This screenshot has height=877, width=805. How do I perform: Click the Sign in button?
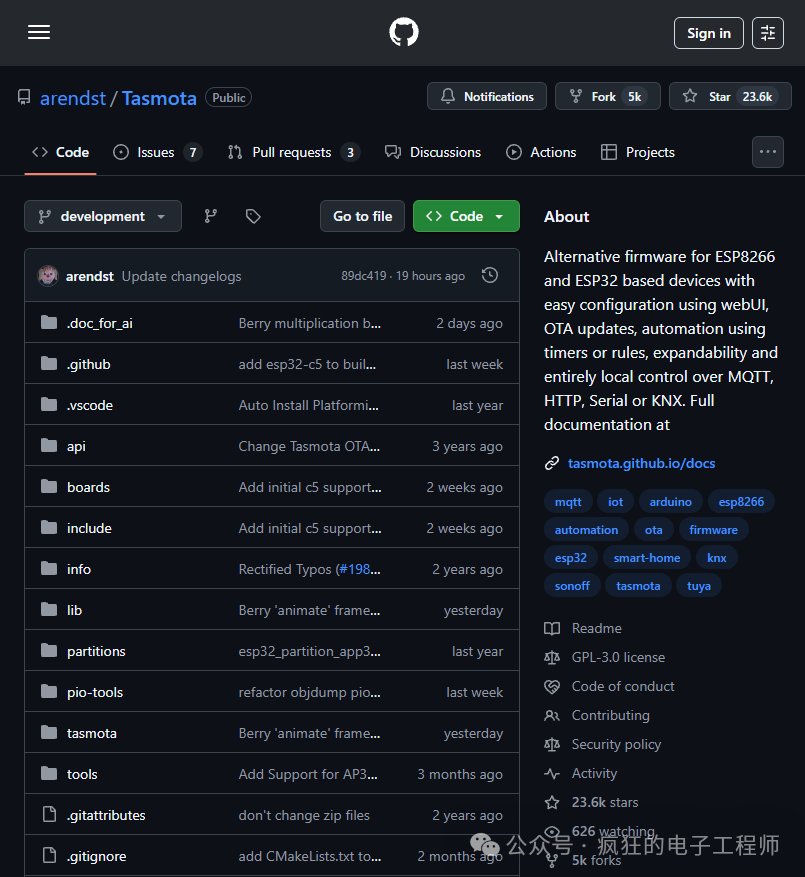[x=708, y=33]
